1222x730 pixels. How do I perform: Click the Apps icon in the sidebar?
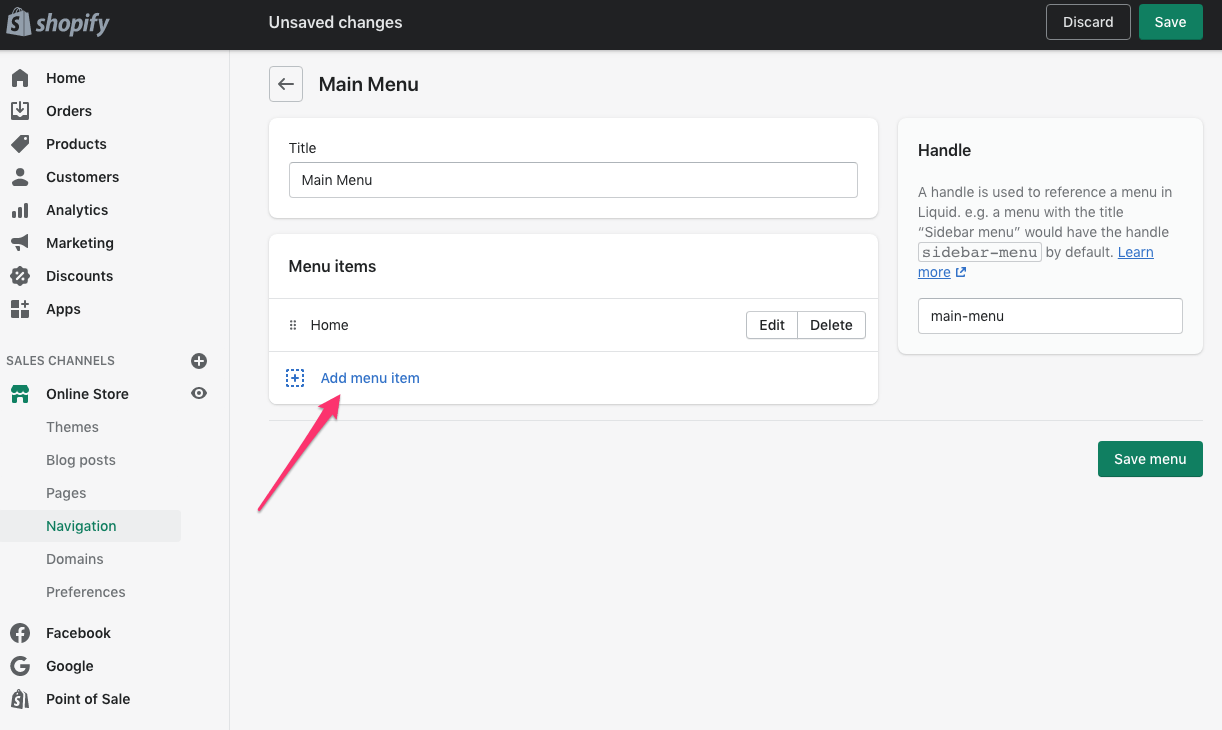20,309
